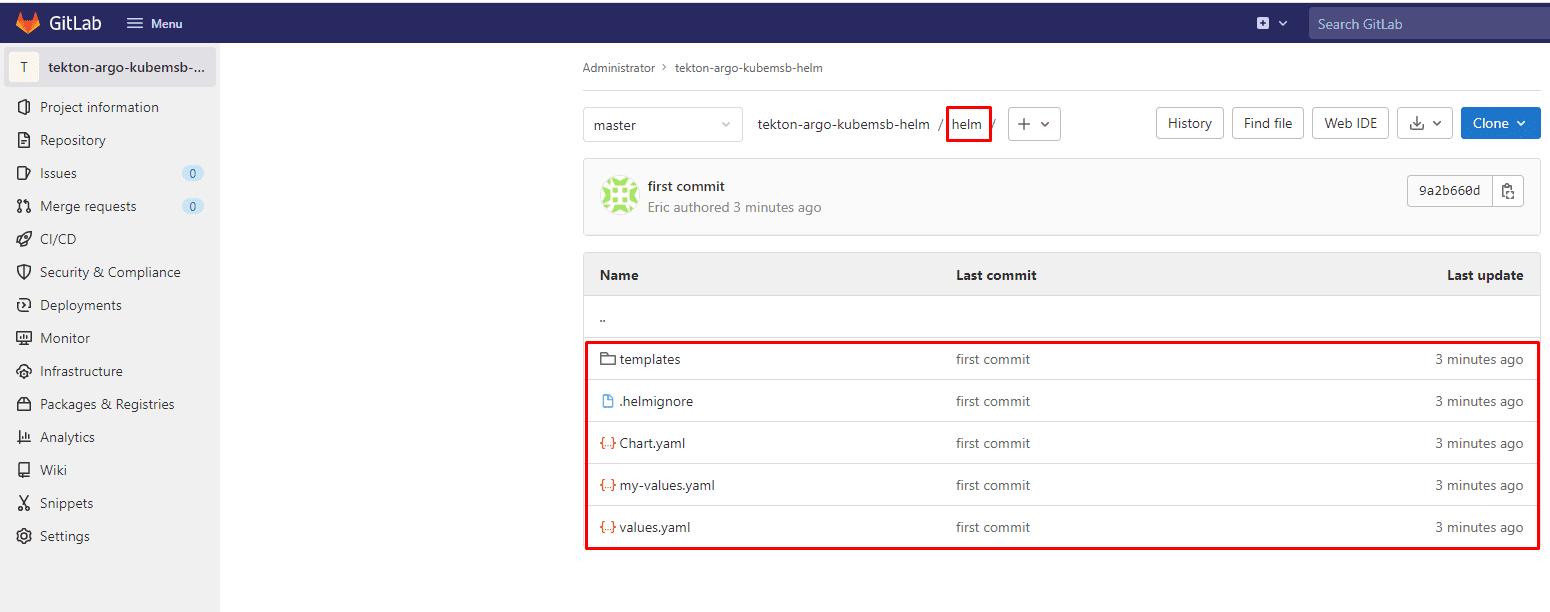Open the create new plus dropdown in the header
Screen dimensions: 1550x612
tap(1272, 23)
